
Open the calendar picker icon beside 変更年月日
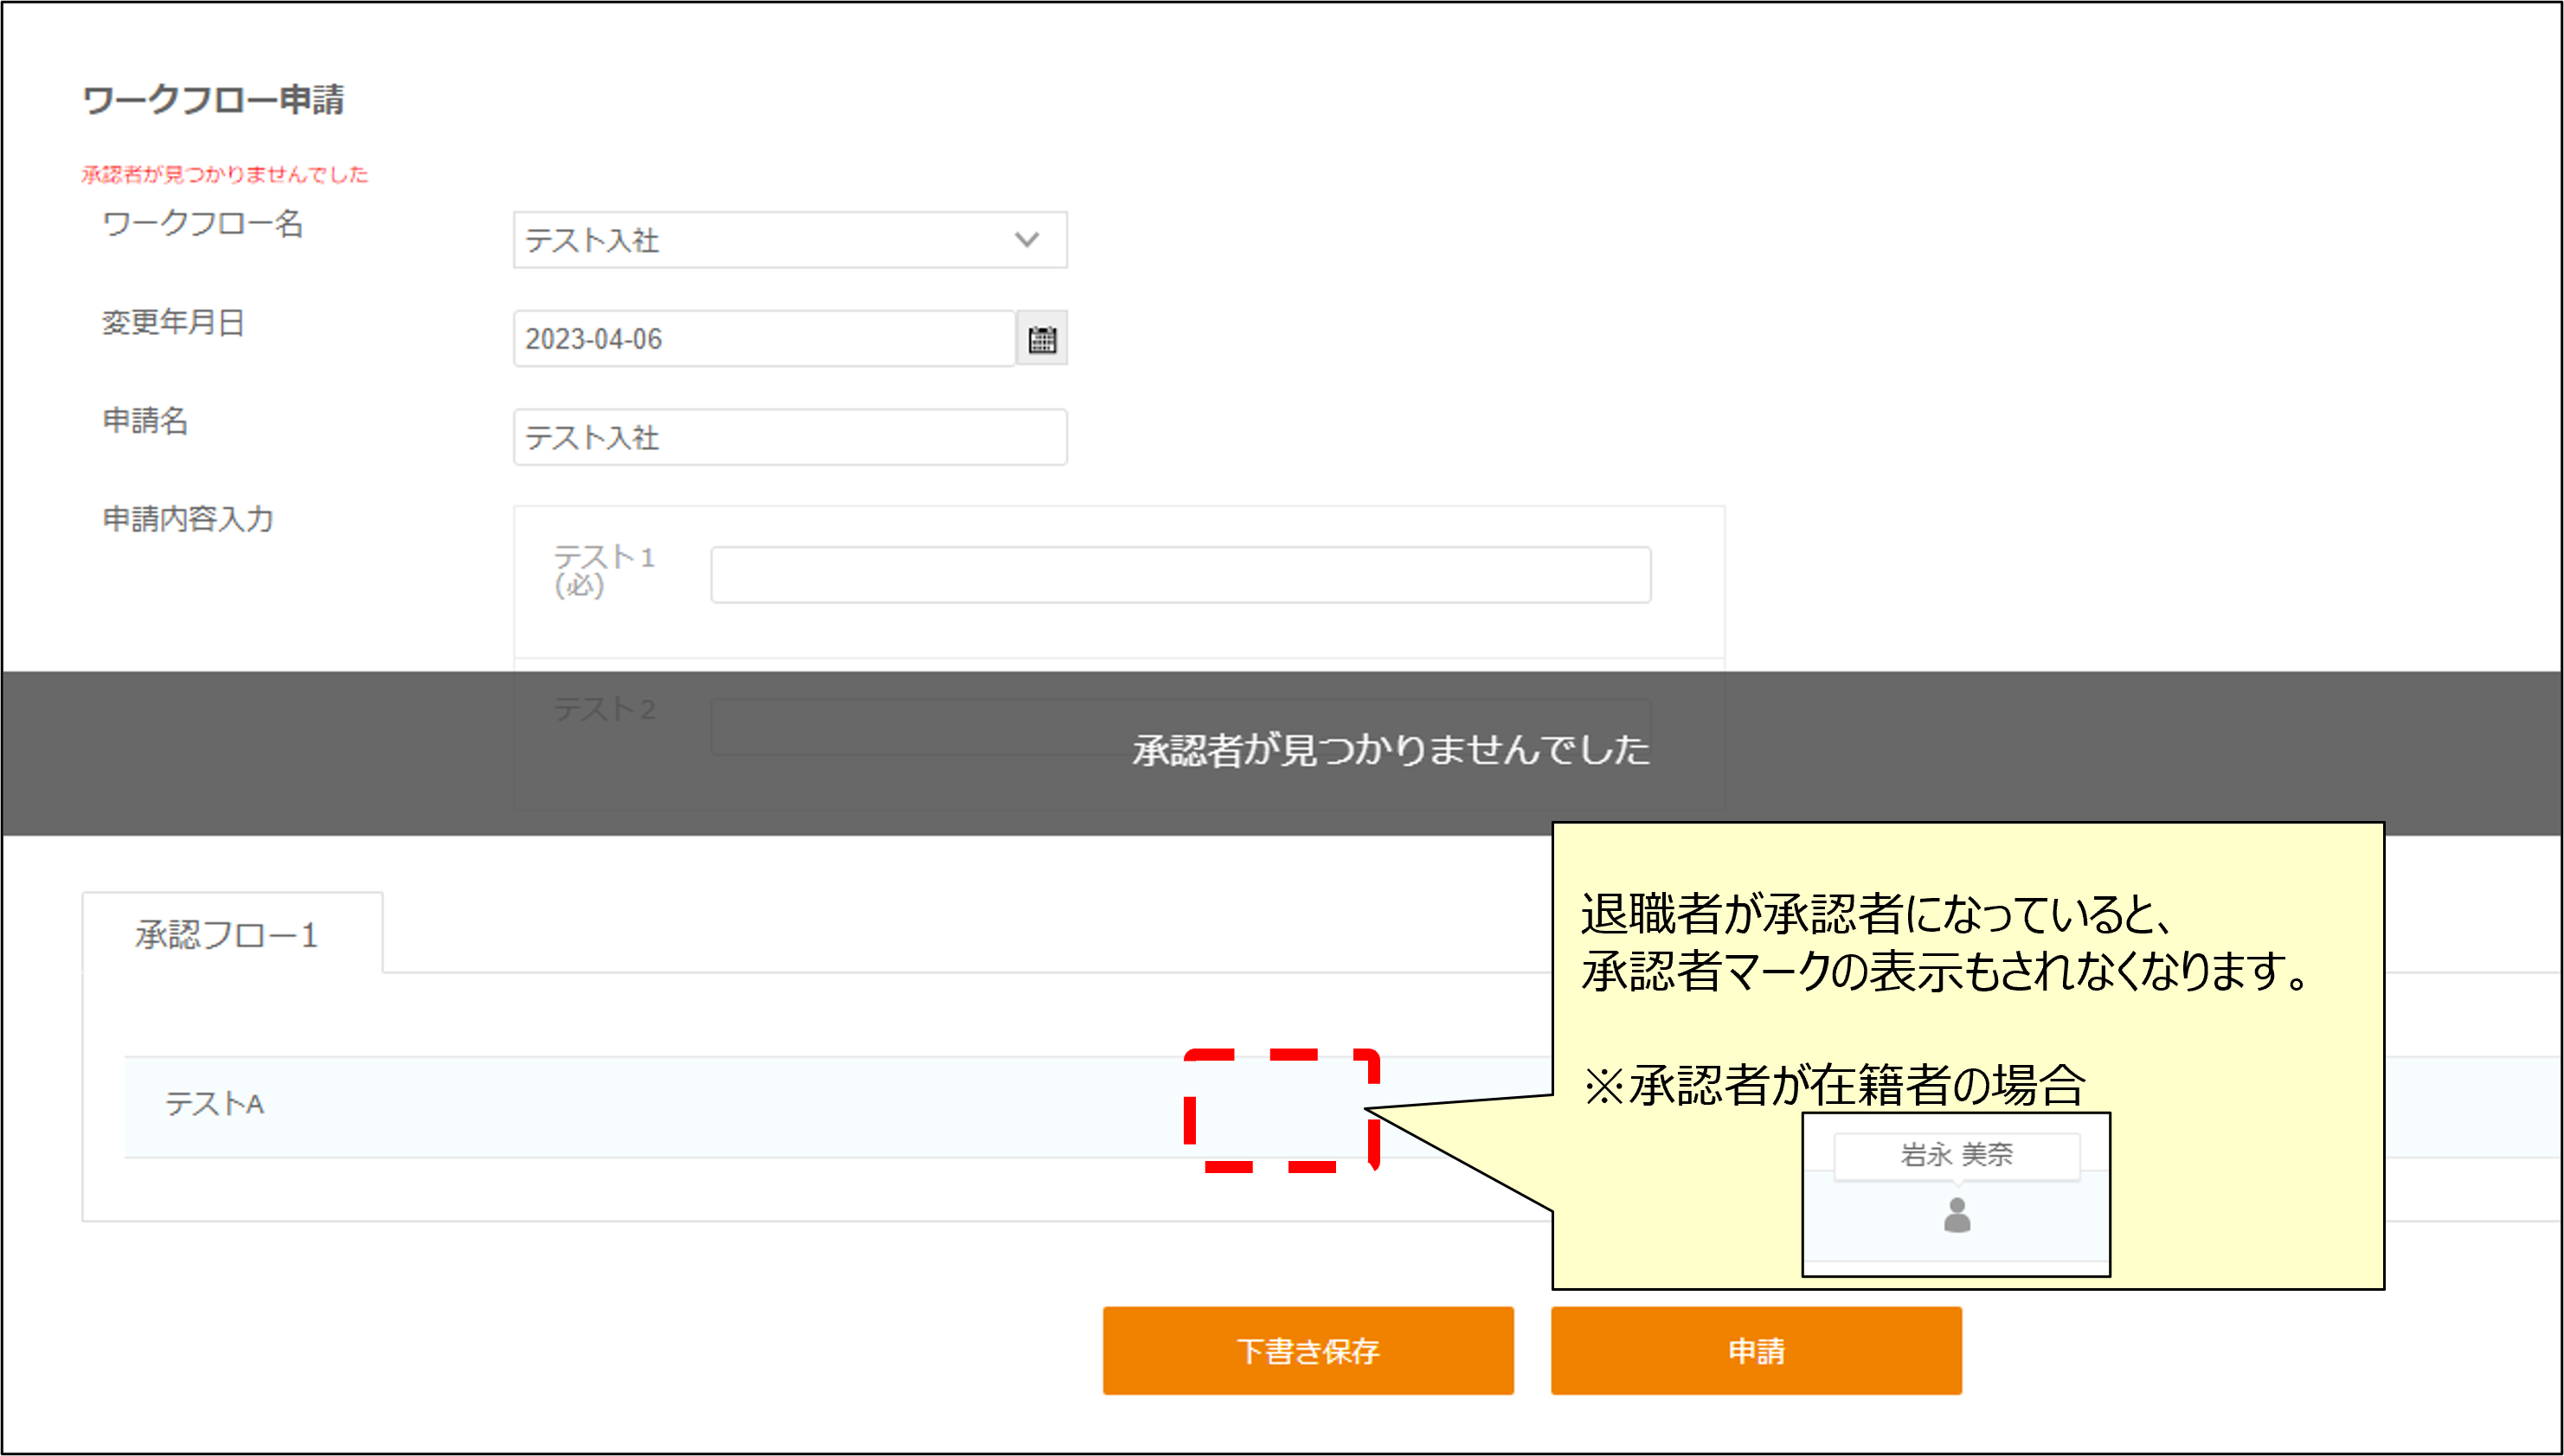1042,339
